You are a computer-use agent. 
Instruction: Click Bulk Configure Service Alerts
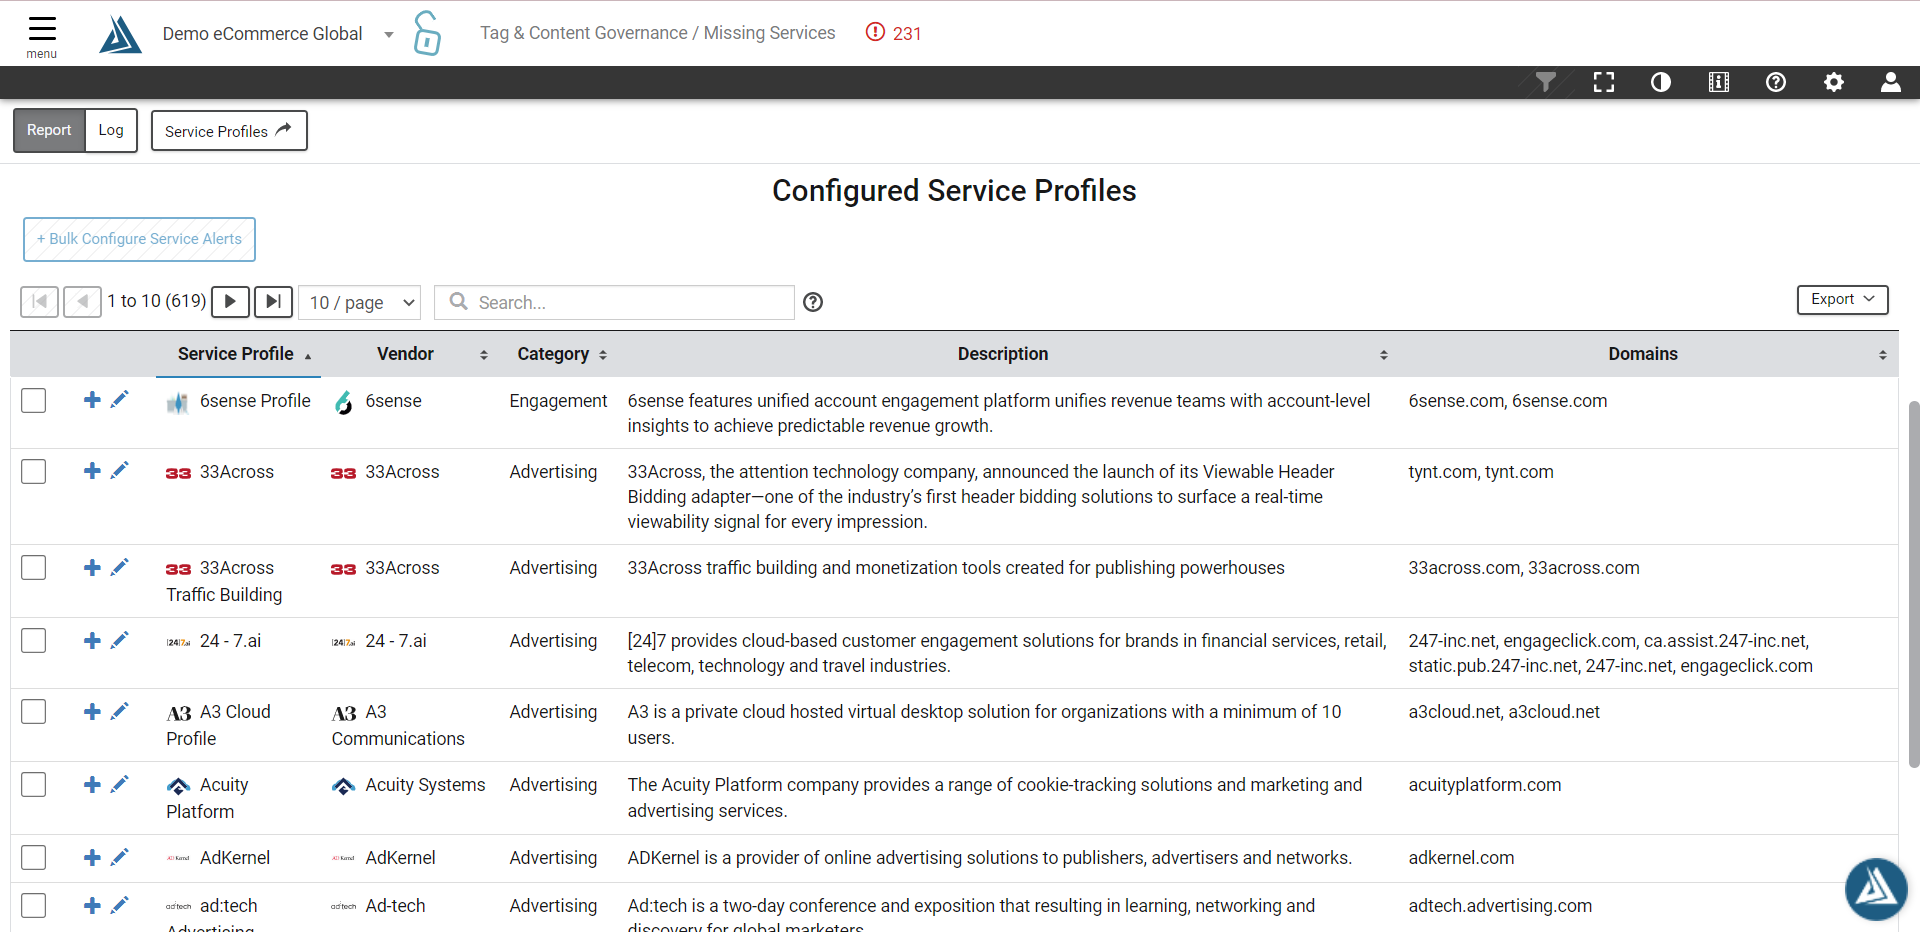139,239
